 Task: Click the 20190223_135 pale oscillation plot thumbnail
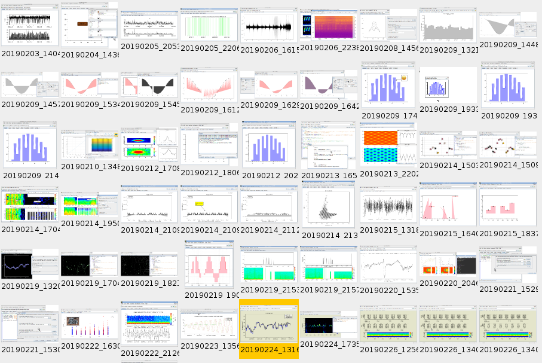209,325
